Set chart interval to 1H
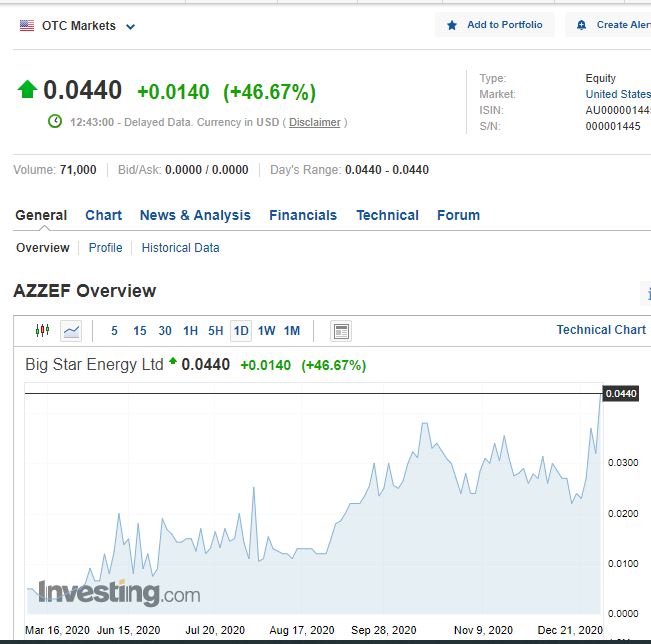 coord(191,331)
